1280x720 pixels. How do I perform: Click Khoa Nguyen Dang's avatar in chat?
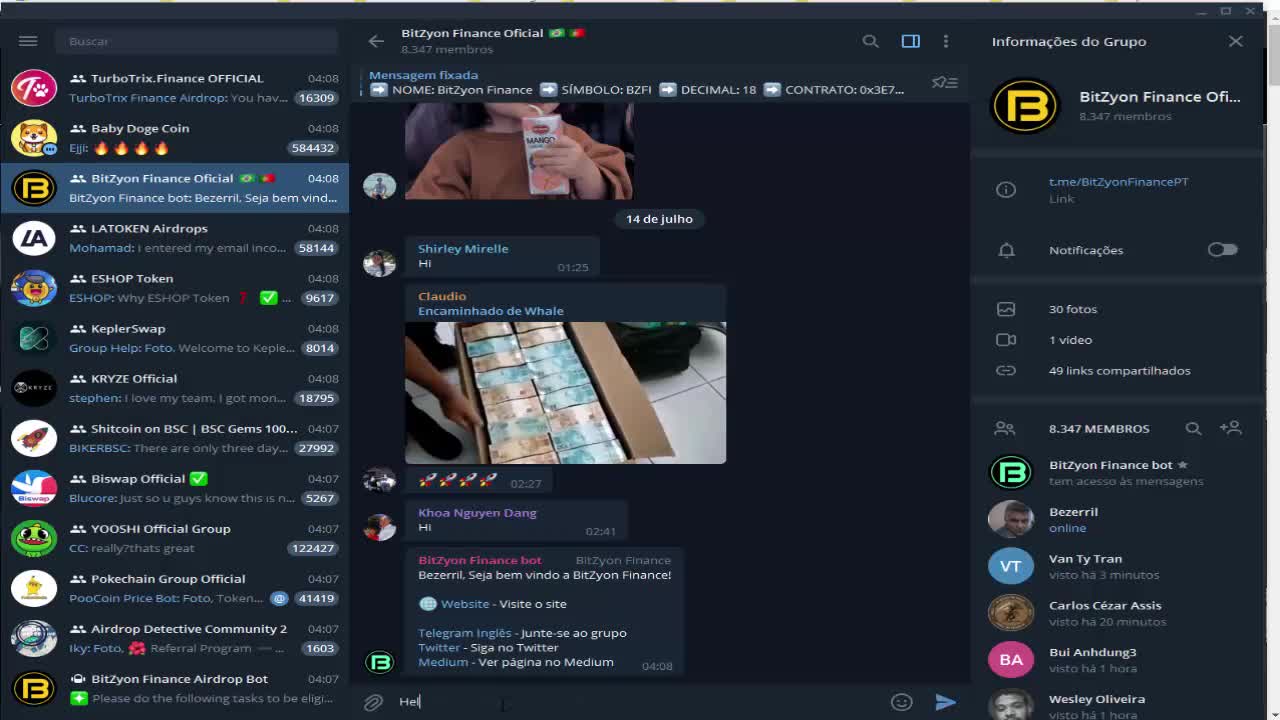(x=379, y=527)
